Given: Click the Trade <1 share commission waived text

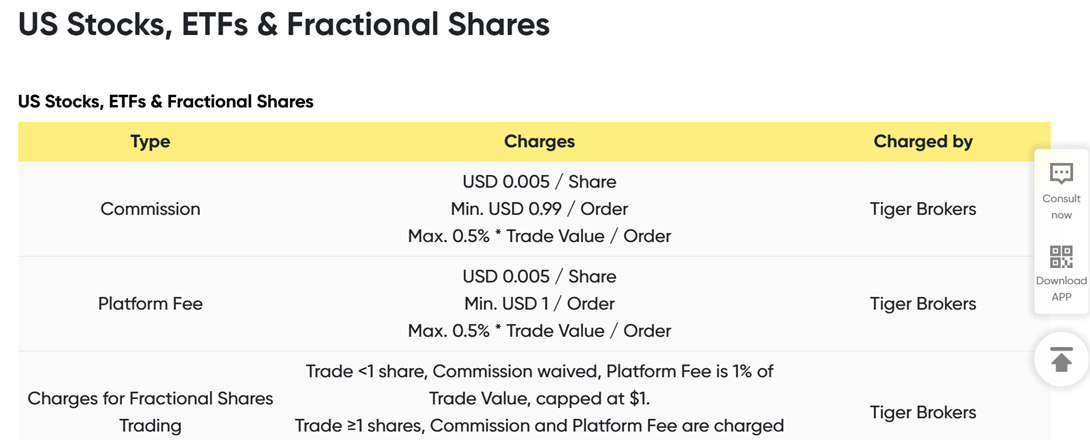Looking at the screenshot, I should tap(539, 385).
